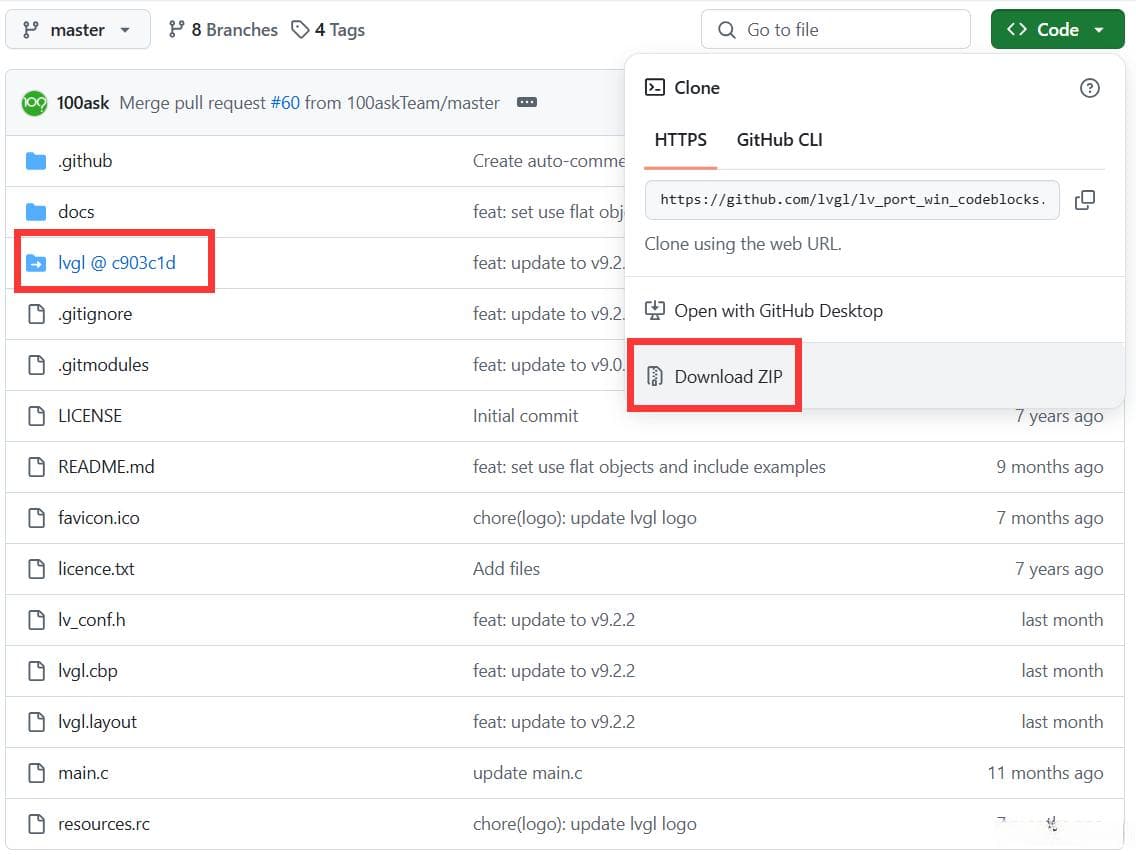Click the Go to file search field
The width and height of the screenshot is (1136, 855).
[835, 30]
